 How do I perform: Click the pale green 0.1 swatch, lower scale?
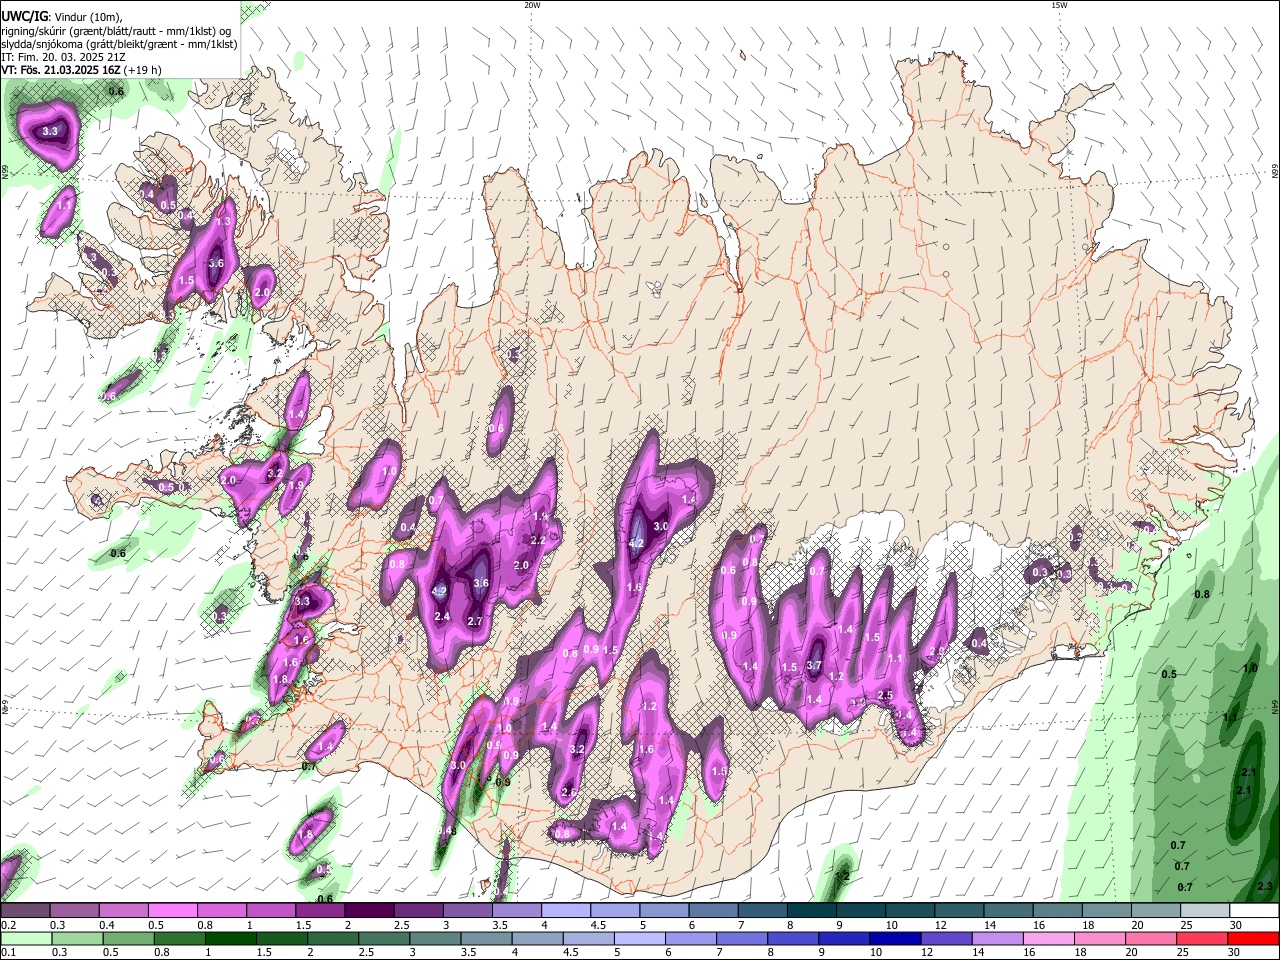coord(25,938)
